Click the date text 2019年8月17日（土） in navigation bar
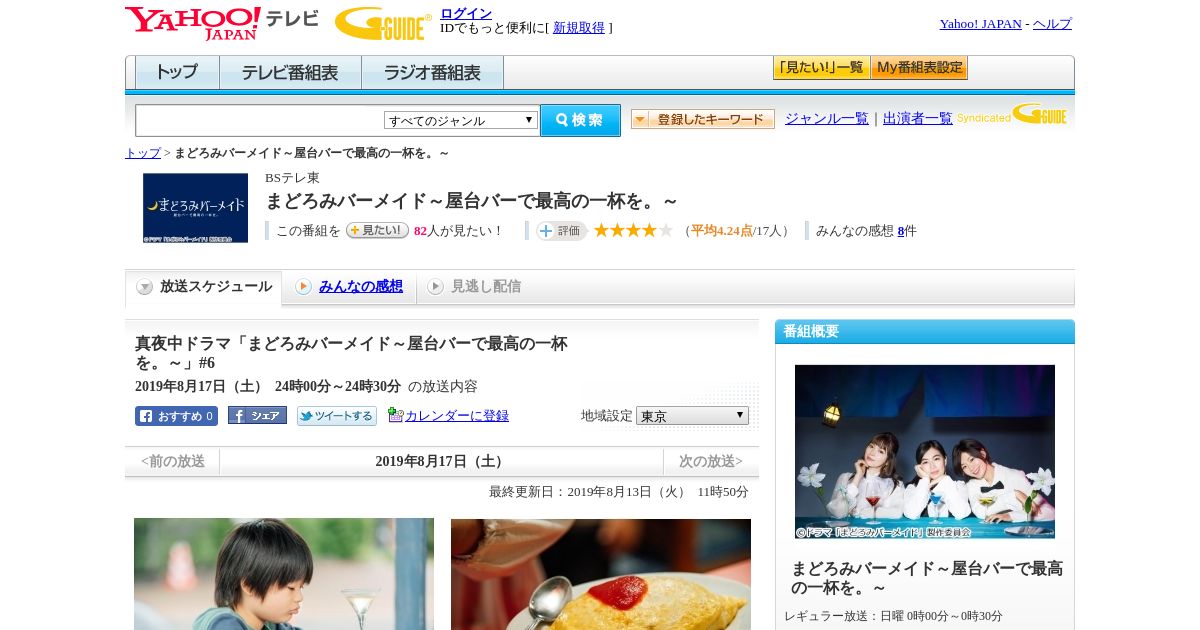The image size is (1200, 630). 441,461
